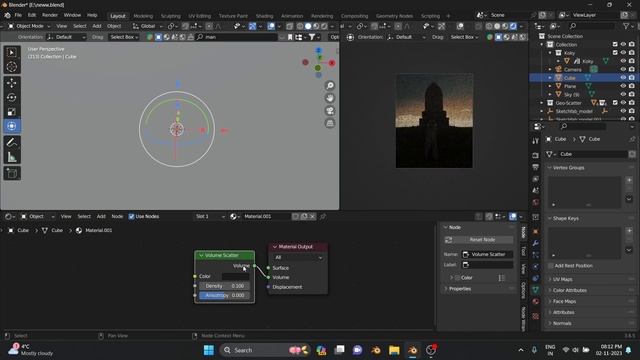Viewport: 640px width, 360px height.
Task: Click the outliner search field
Action: tap(591, 26)
